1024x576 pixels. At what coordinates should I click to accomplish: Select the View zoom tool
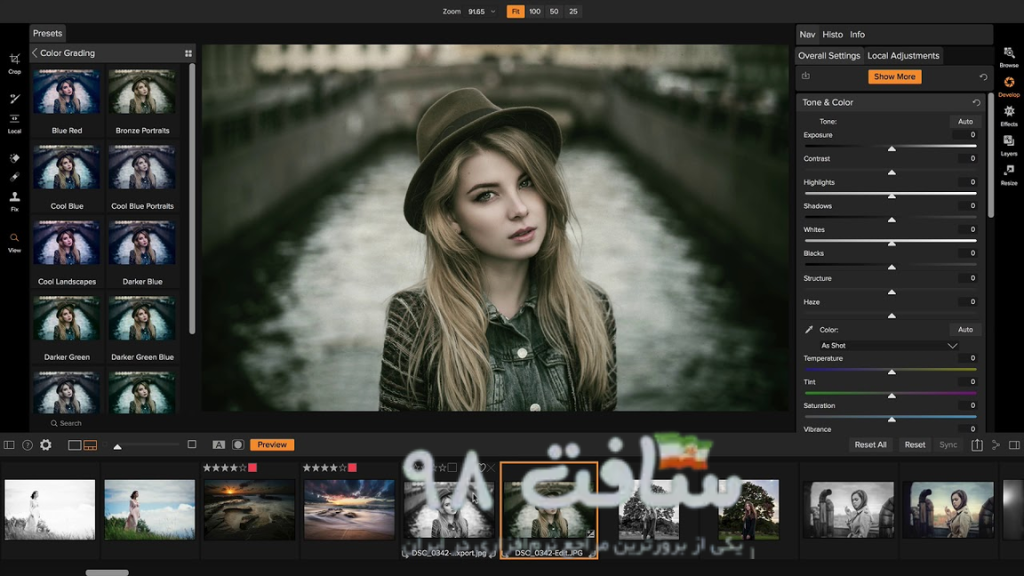pos(14,242)
